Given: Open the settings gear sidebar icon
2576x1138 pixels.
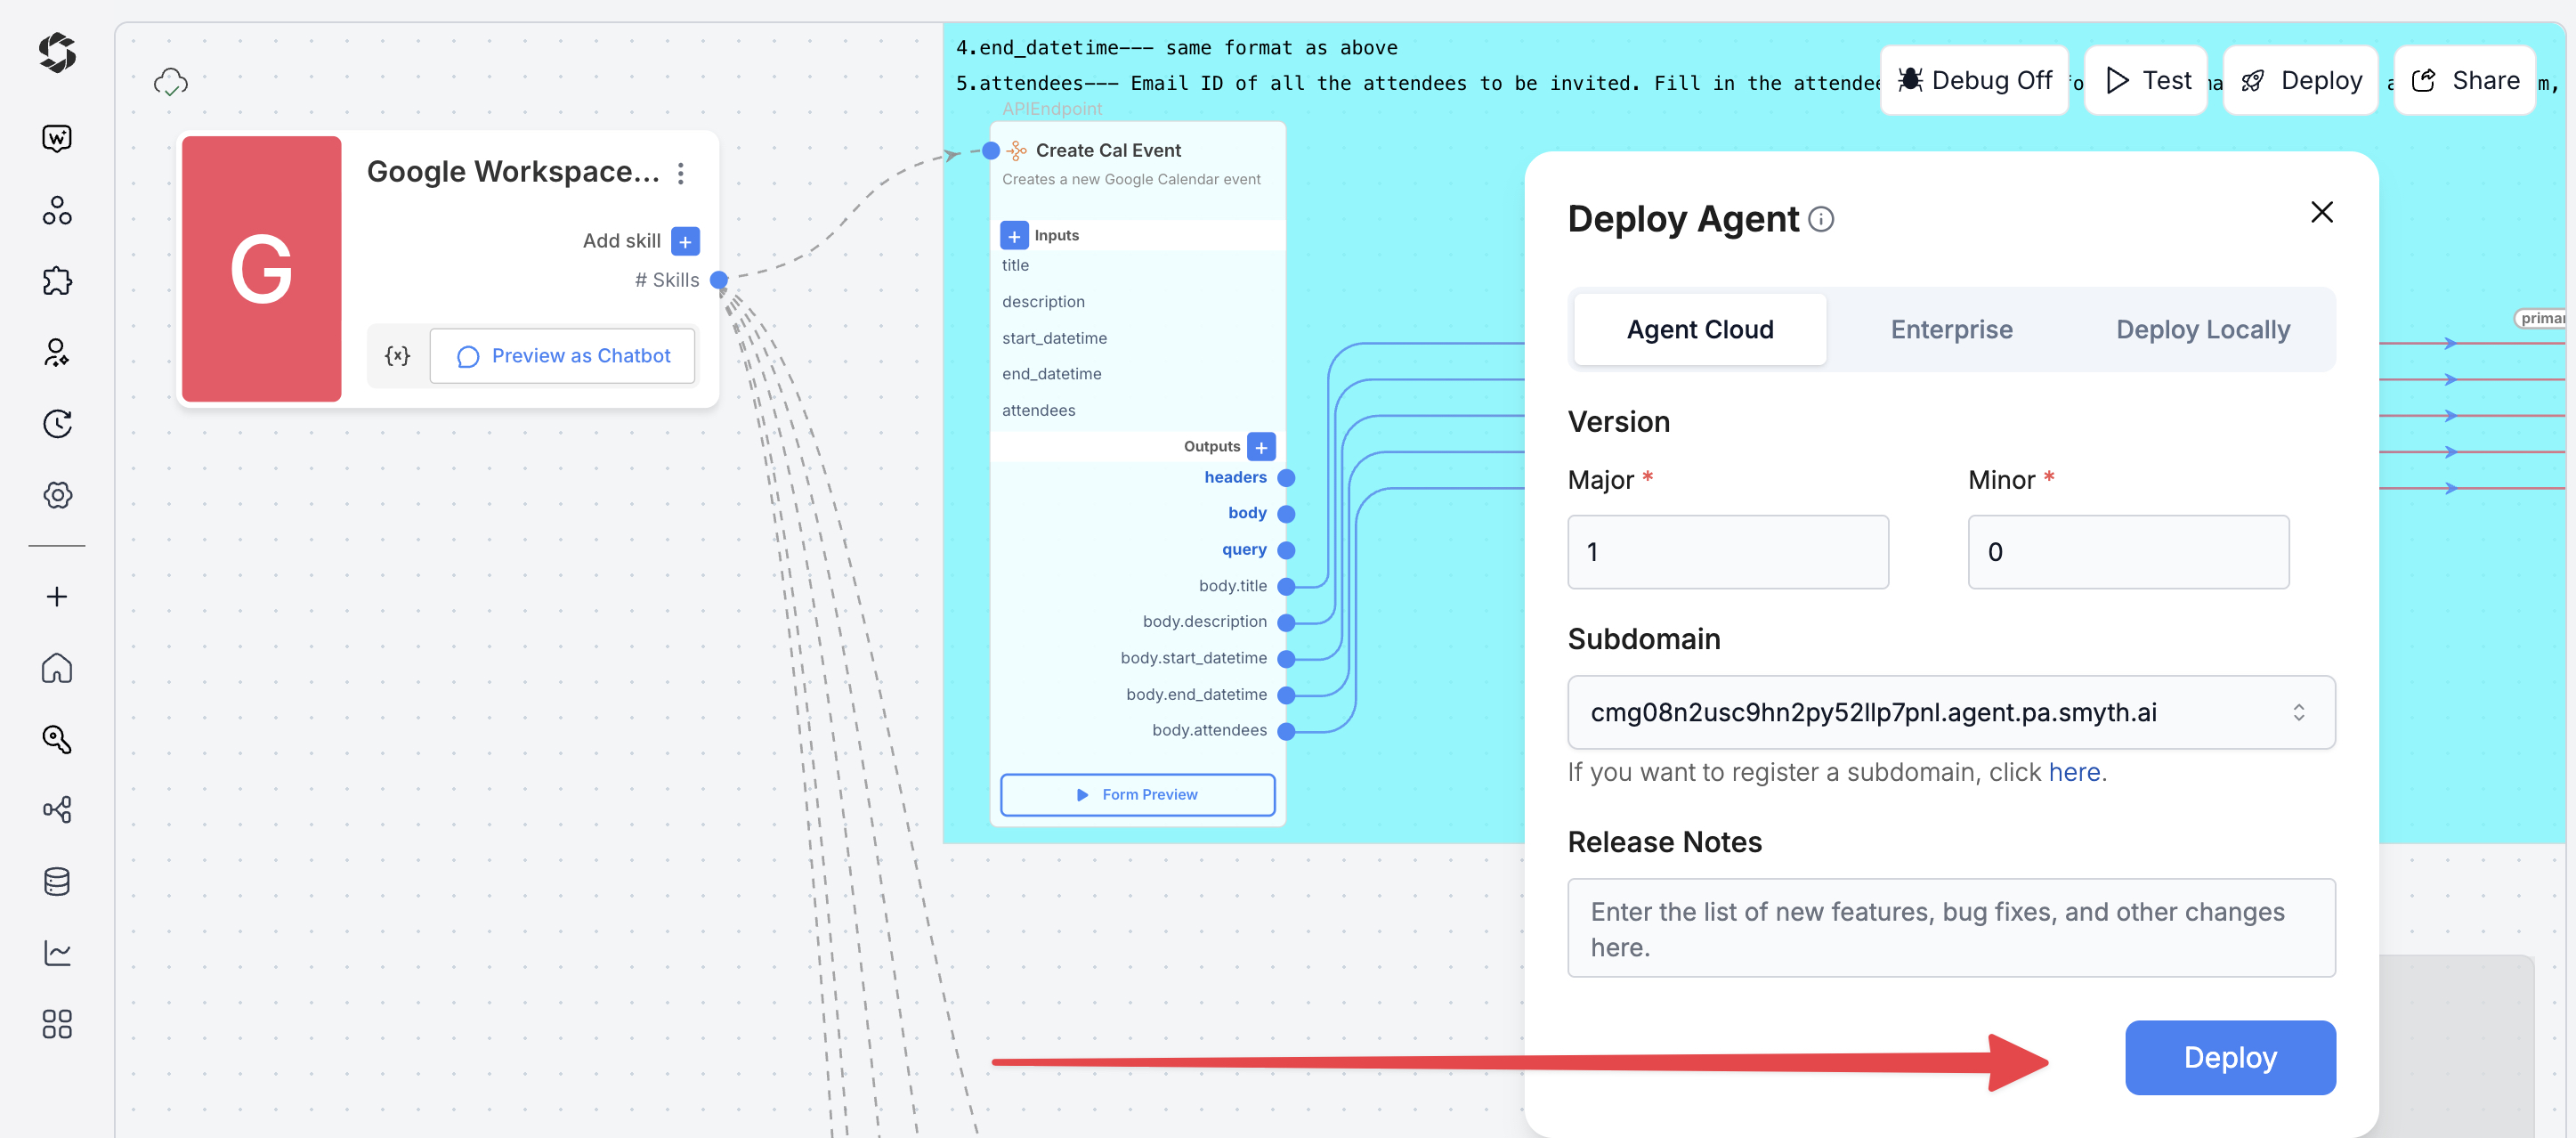Looking at the screenshot, I should click(57, 495).
